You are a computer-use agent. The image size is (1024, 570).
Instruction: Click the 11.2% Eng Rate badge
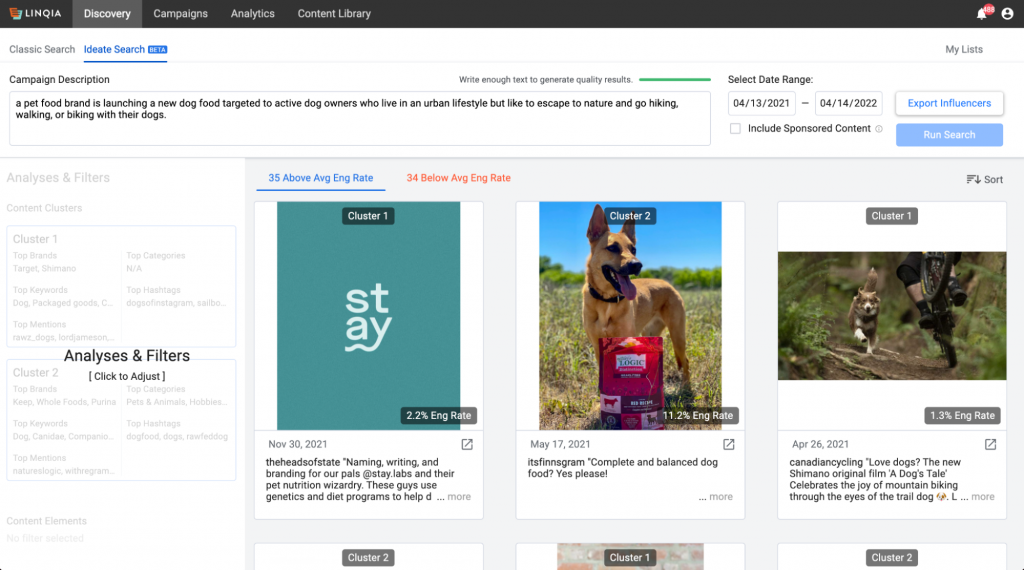click(x=698, y=415)
